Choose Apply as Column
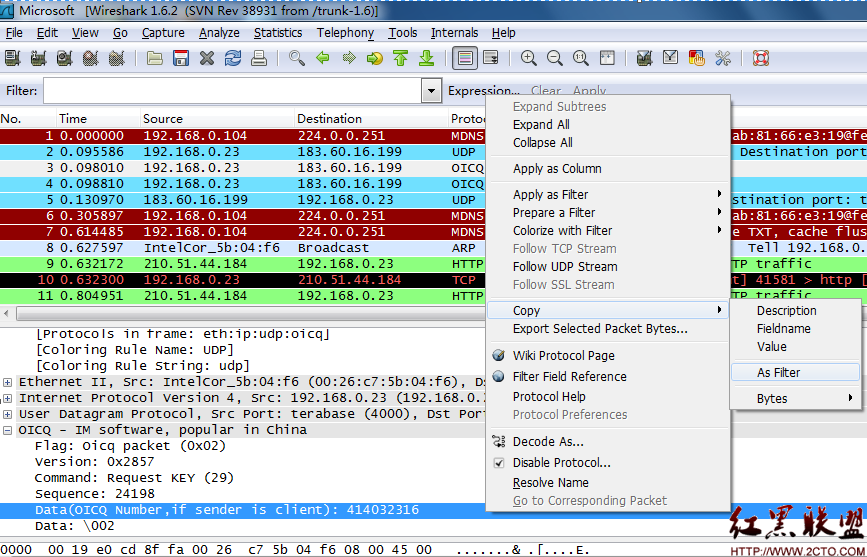The height and width of the screenshot is (557, 867). coord(608,169)
